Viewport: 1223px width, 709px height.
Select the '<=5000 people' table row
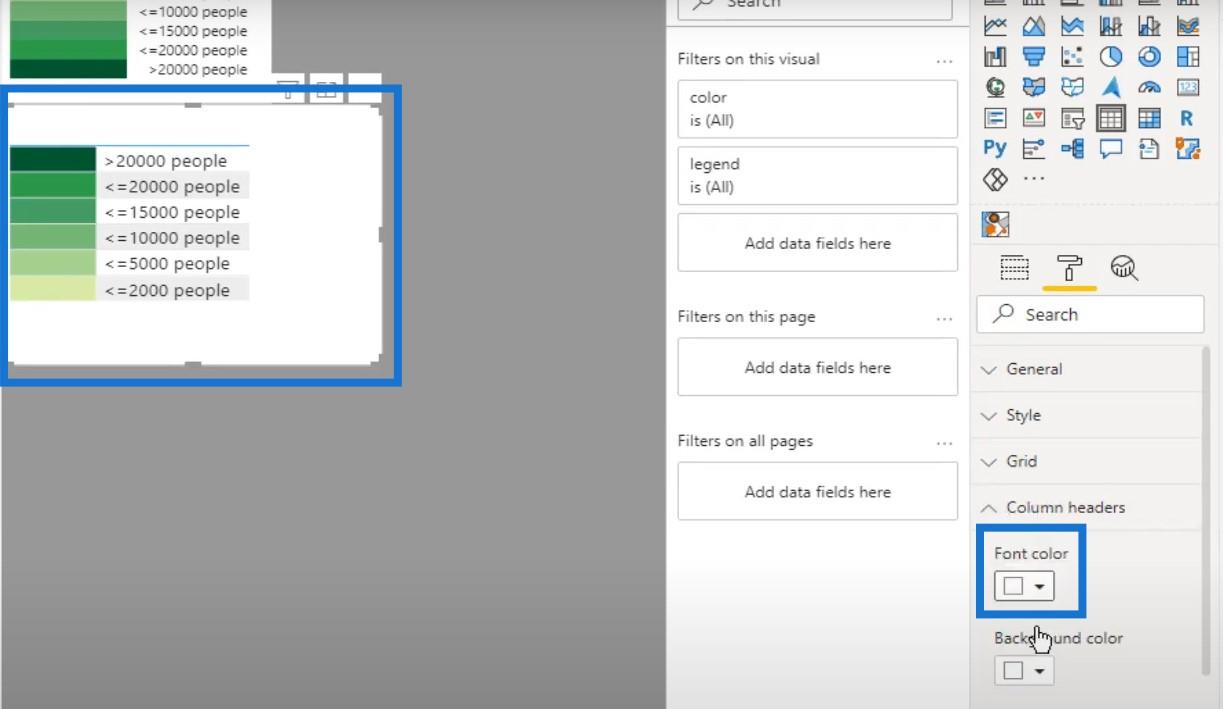[x=129, y=264]
